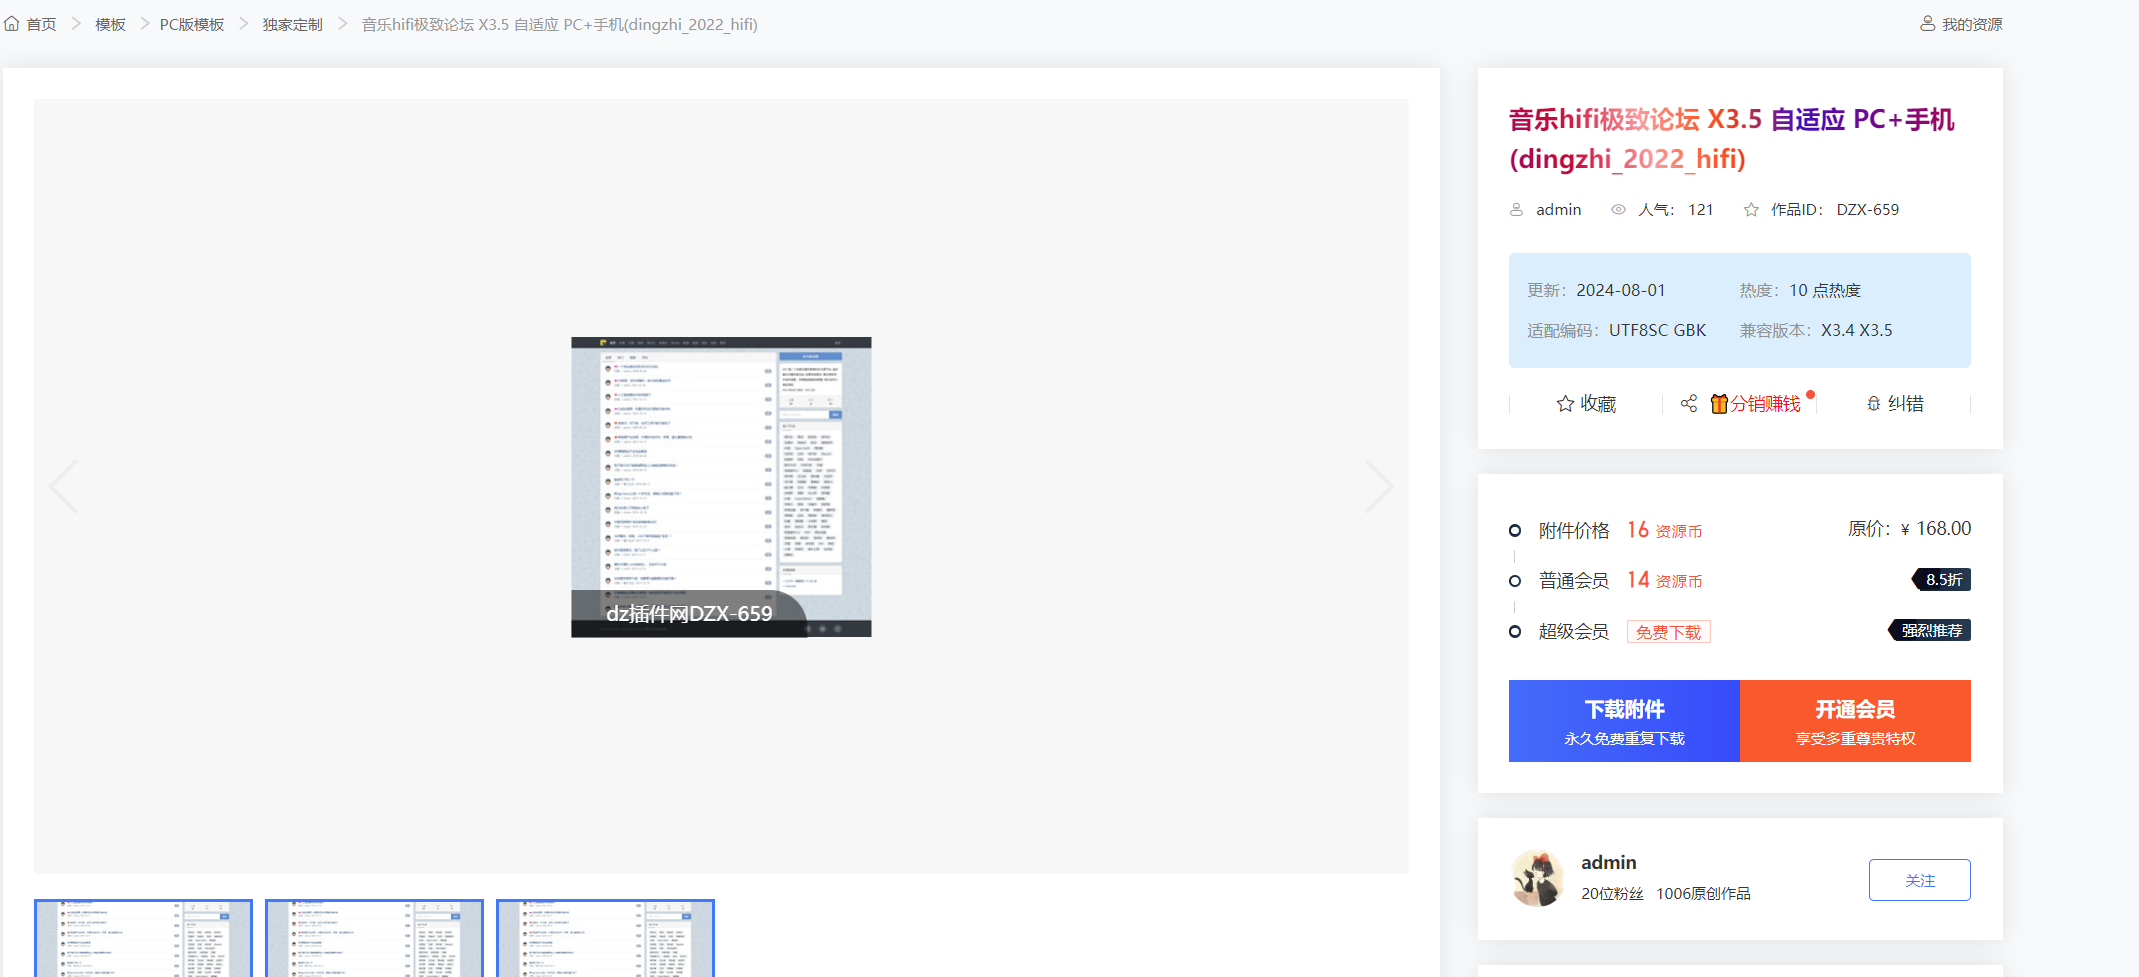2139x977 pixels.
Task: Click DZX-659 work ID text
Action: tap(1867, 209)
